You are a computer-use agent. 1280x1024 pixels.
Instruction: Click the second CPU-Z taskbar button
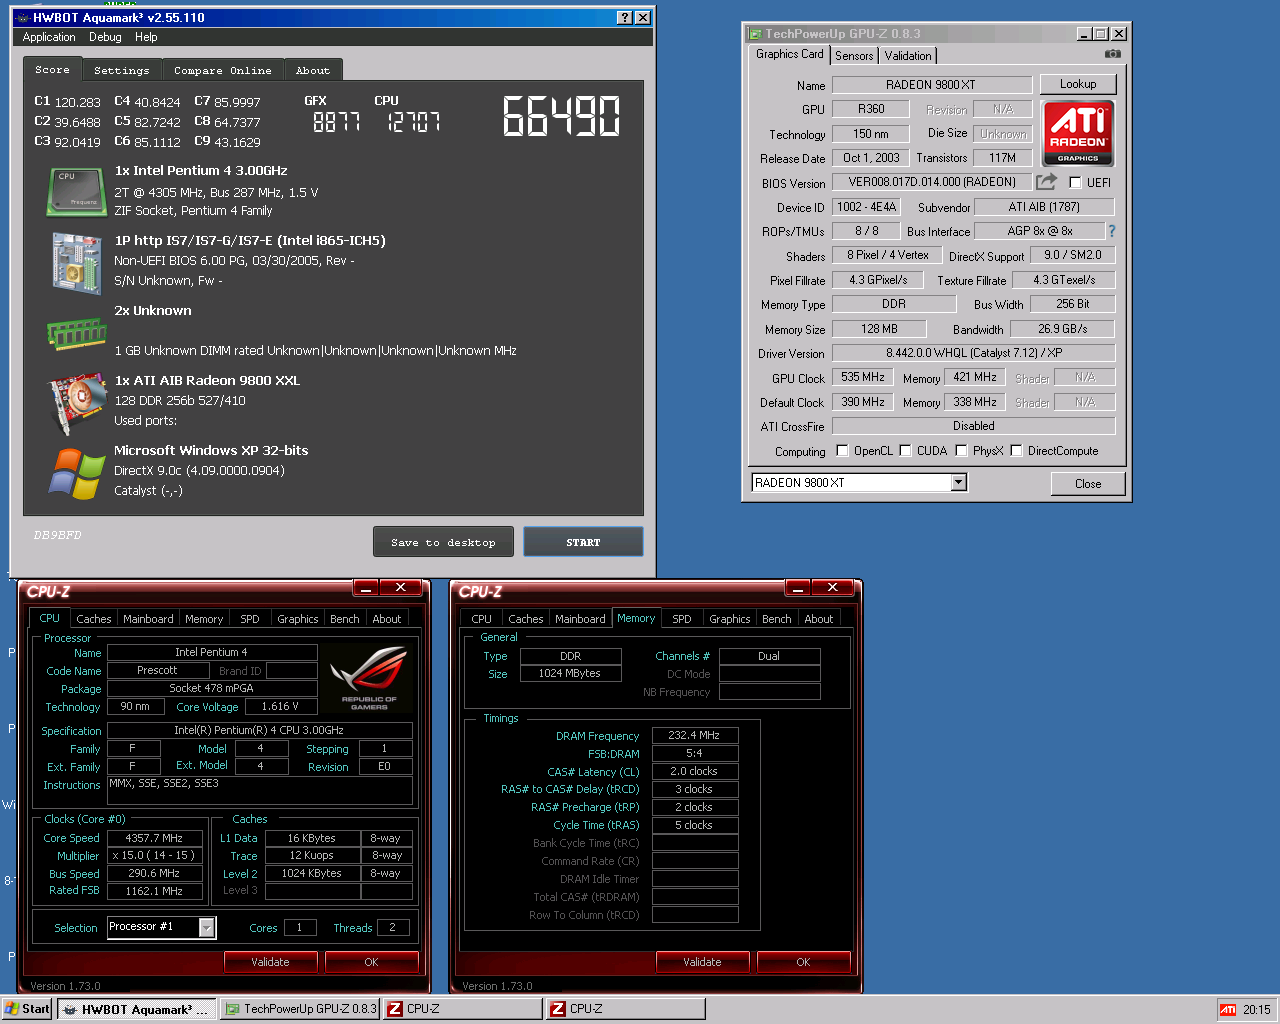pyautogui.click(x=626, y=1009)
